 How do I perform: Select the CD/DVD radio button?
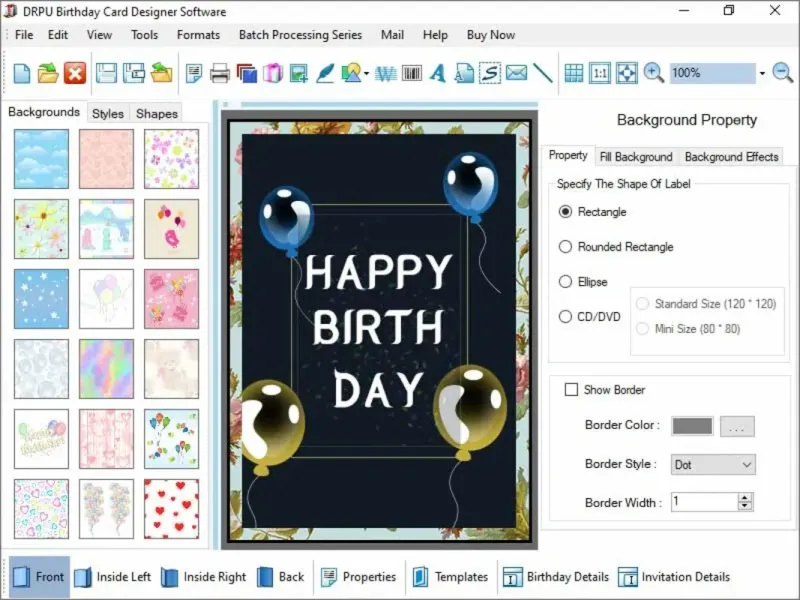[565, 317]
